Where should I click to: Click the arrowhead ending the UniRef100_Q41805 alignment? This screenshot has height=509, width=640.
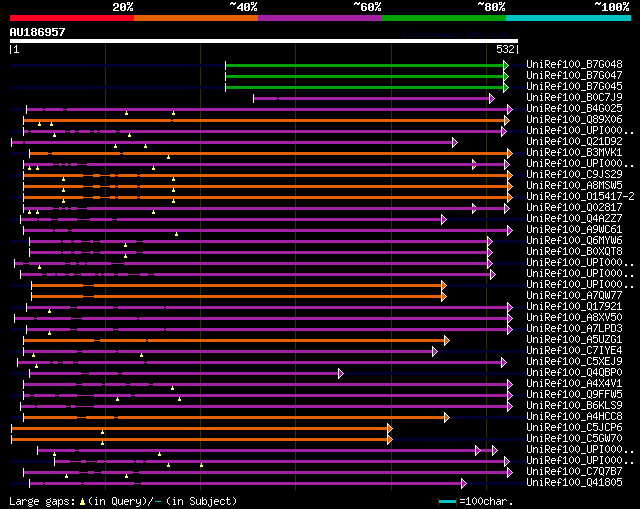click(464, 483)
